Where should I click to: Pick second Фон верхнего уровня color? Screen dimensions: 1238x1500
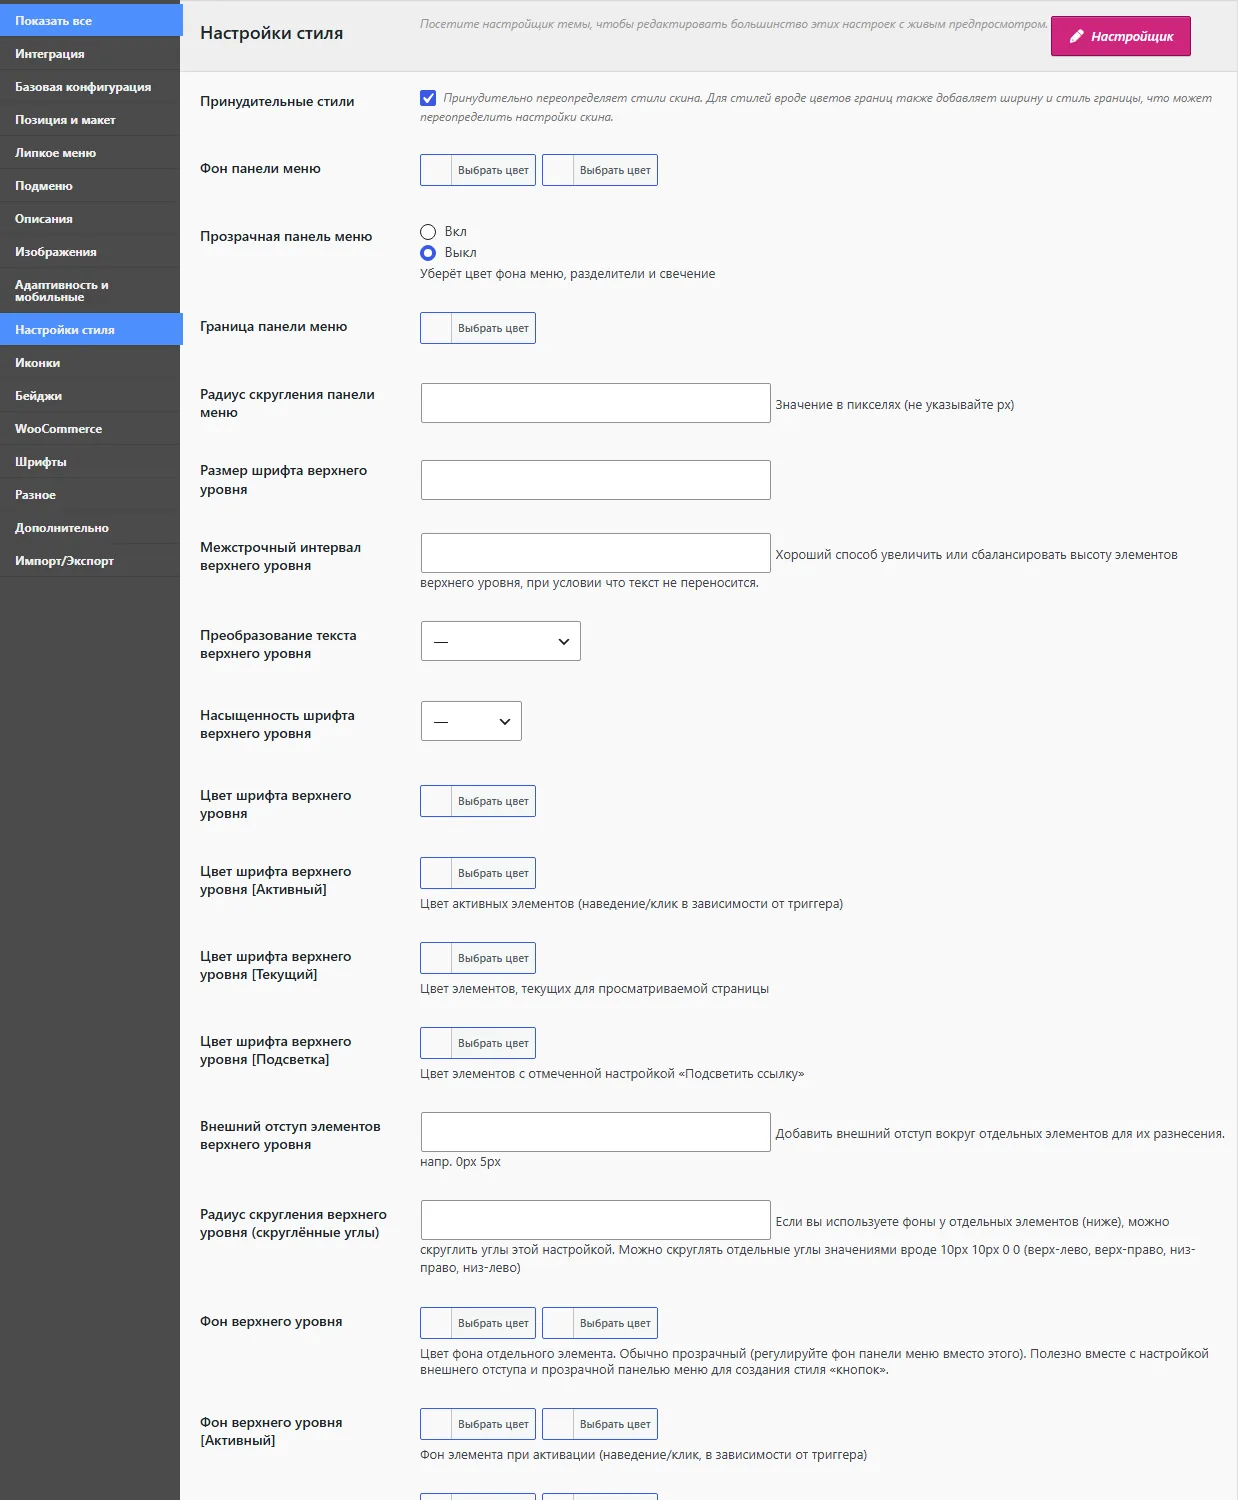click(600, 1323)
